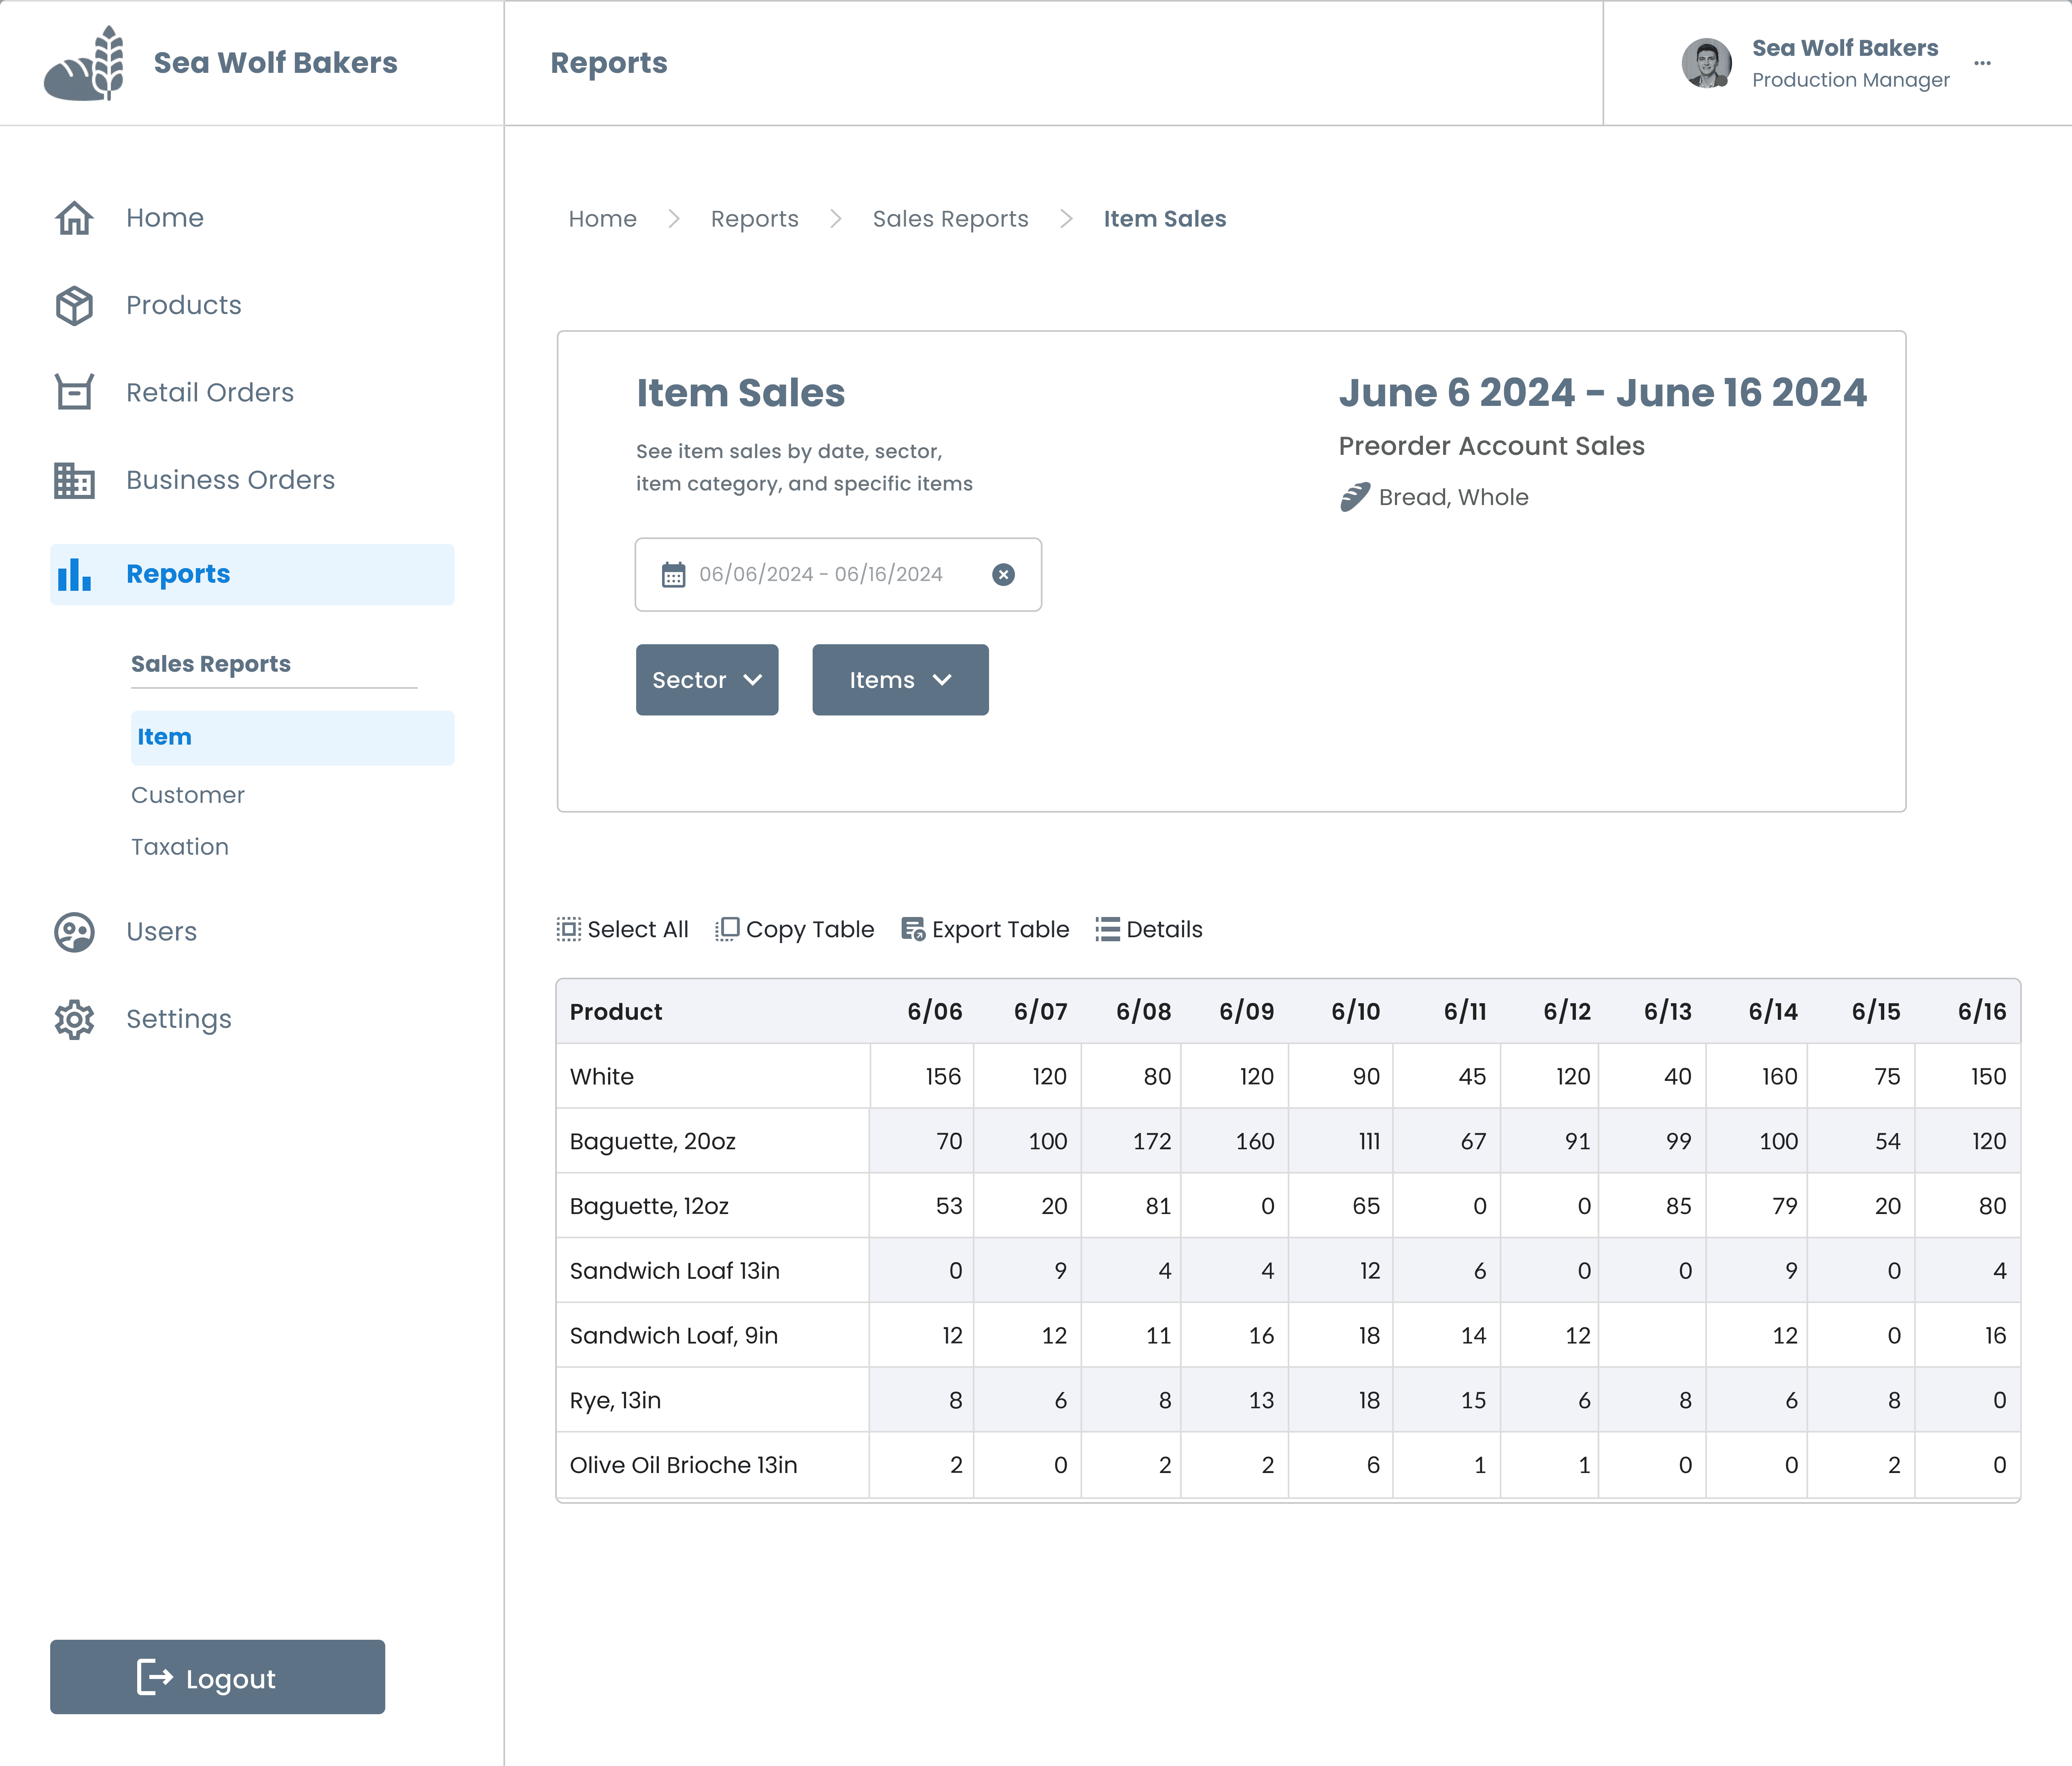This screenshot has height=1766, width=2072.
Task: Go to Sales Reports breadcrumb link
Action: 950,219
